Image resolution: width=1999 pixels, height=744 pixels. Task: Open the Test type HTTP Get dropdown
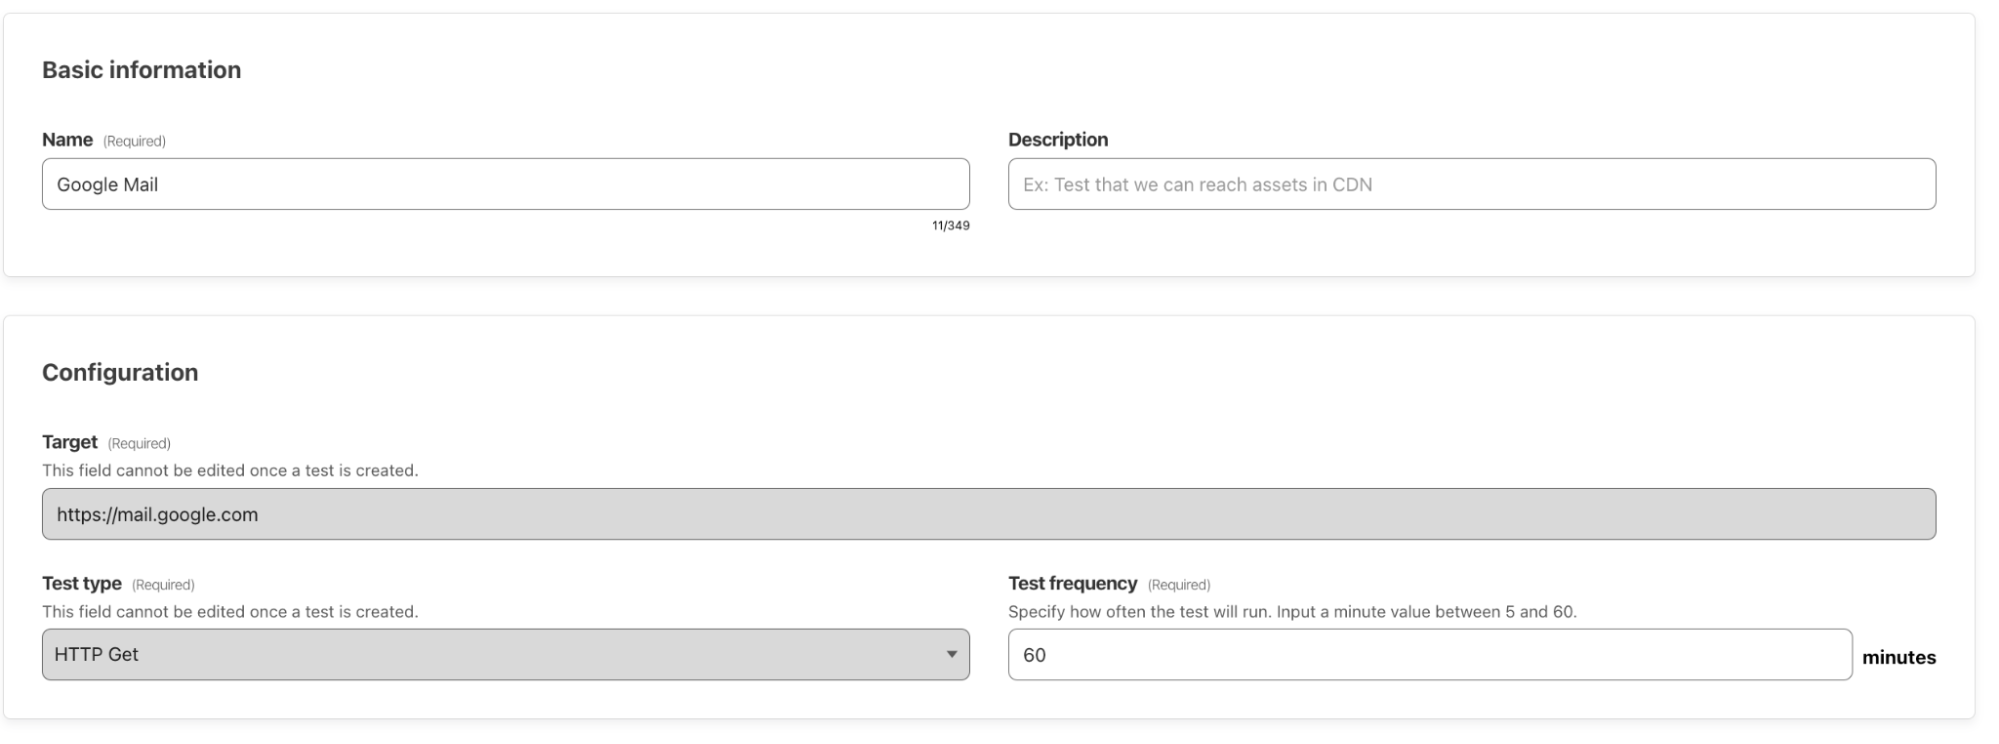[505, 654]
